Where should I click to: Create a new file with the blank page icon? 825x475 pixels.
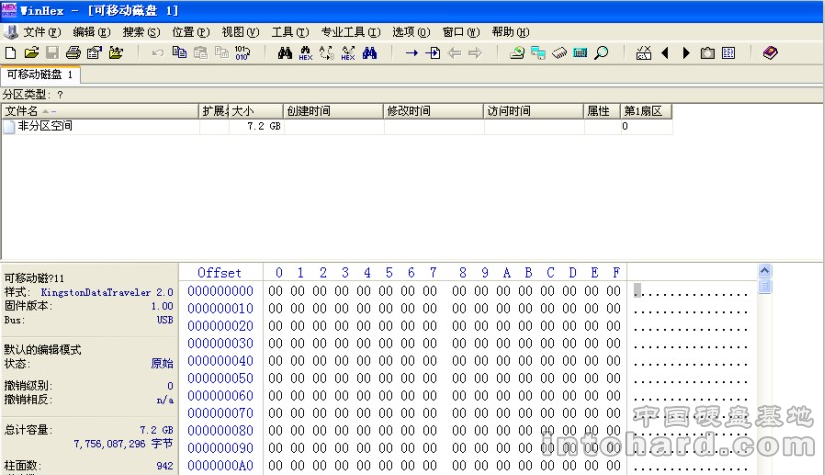coord(11,53)
